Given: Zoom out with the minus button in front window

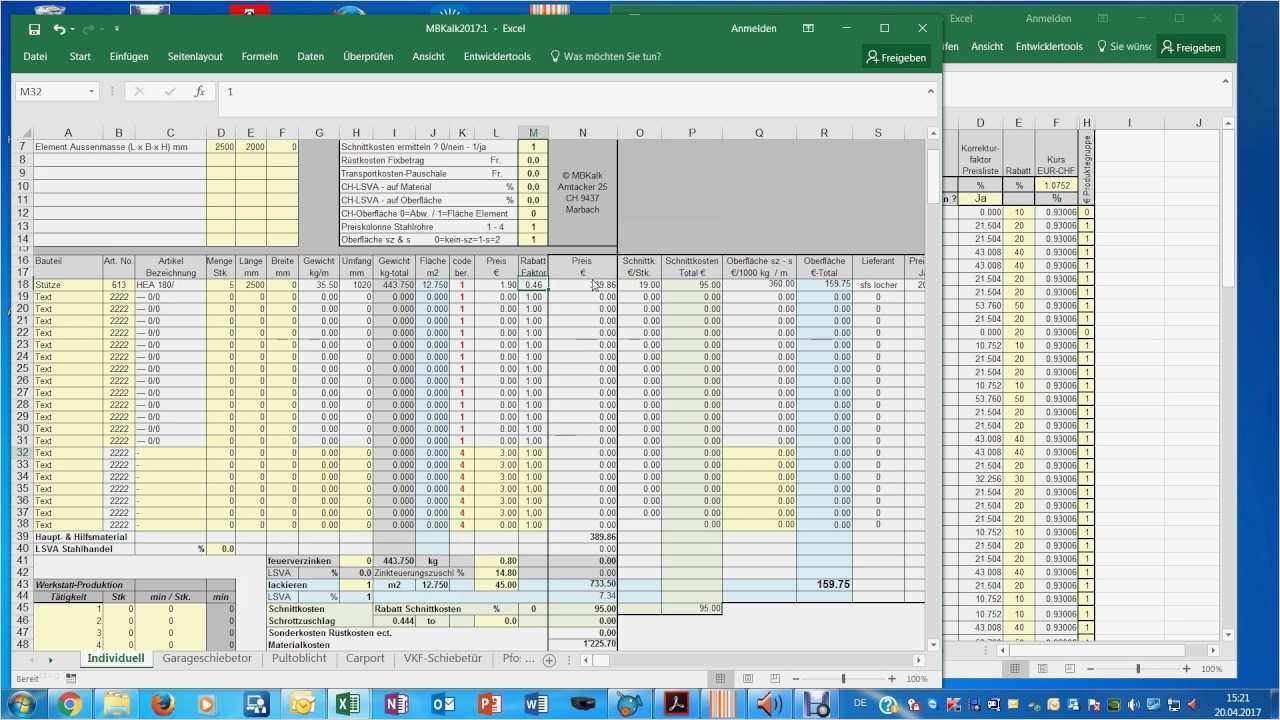Looking at the screenshot, I should pyautogui.click(x=797, y=679).
